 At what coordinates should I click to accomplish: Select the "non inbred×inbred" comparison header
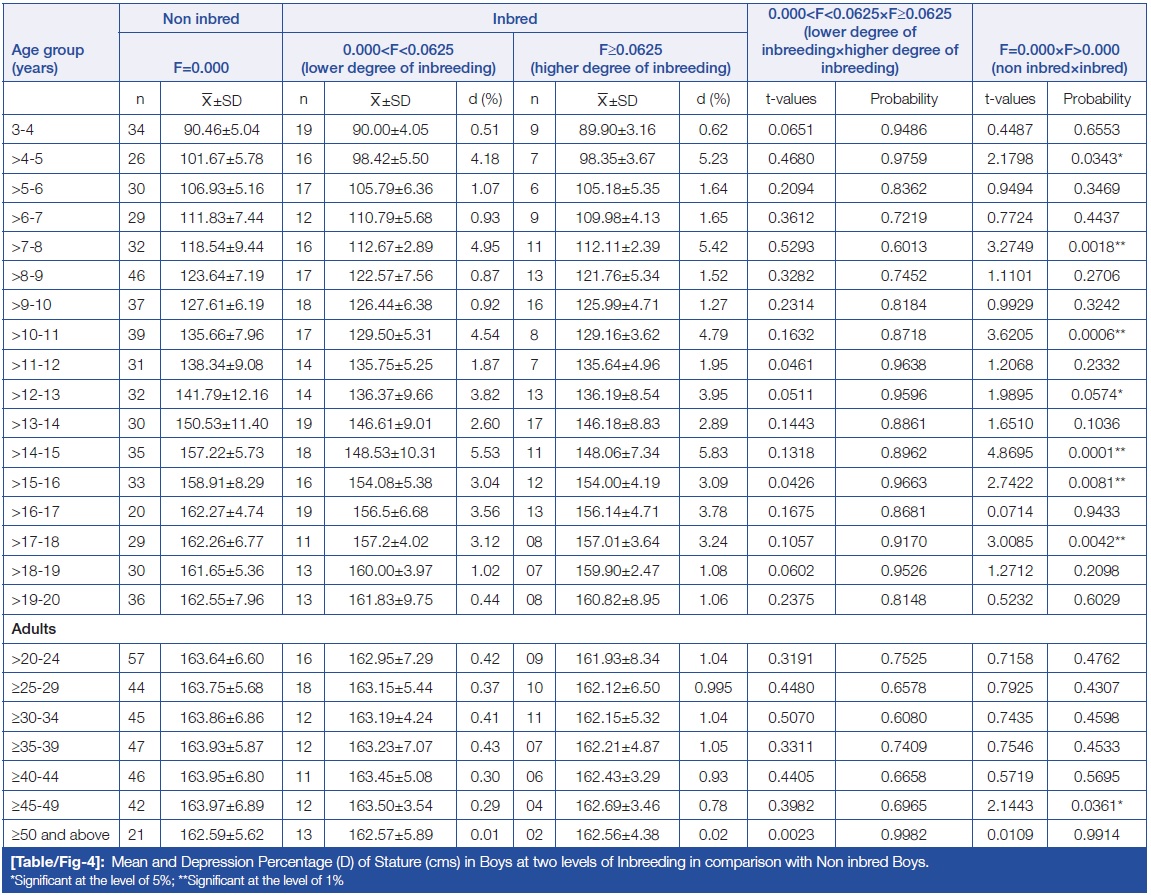pyautogui.click(x=1060, y=59)
